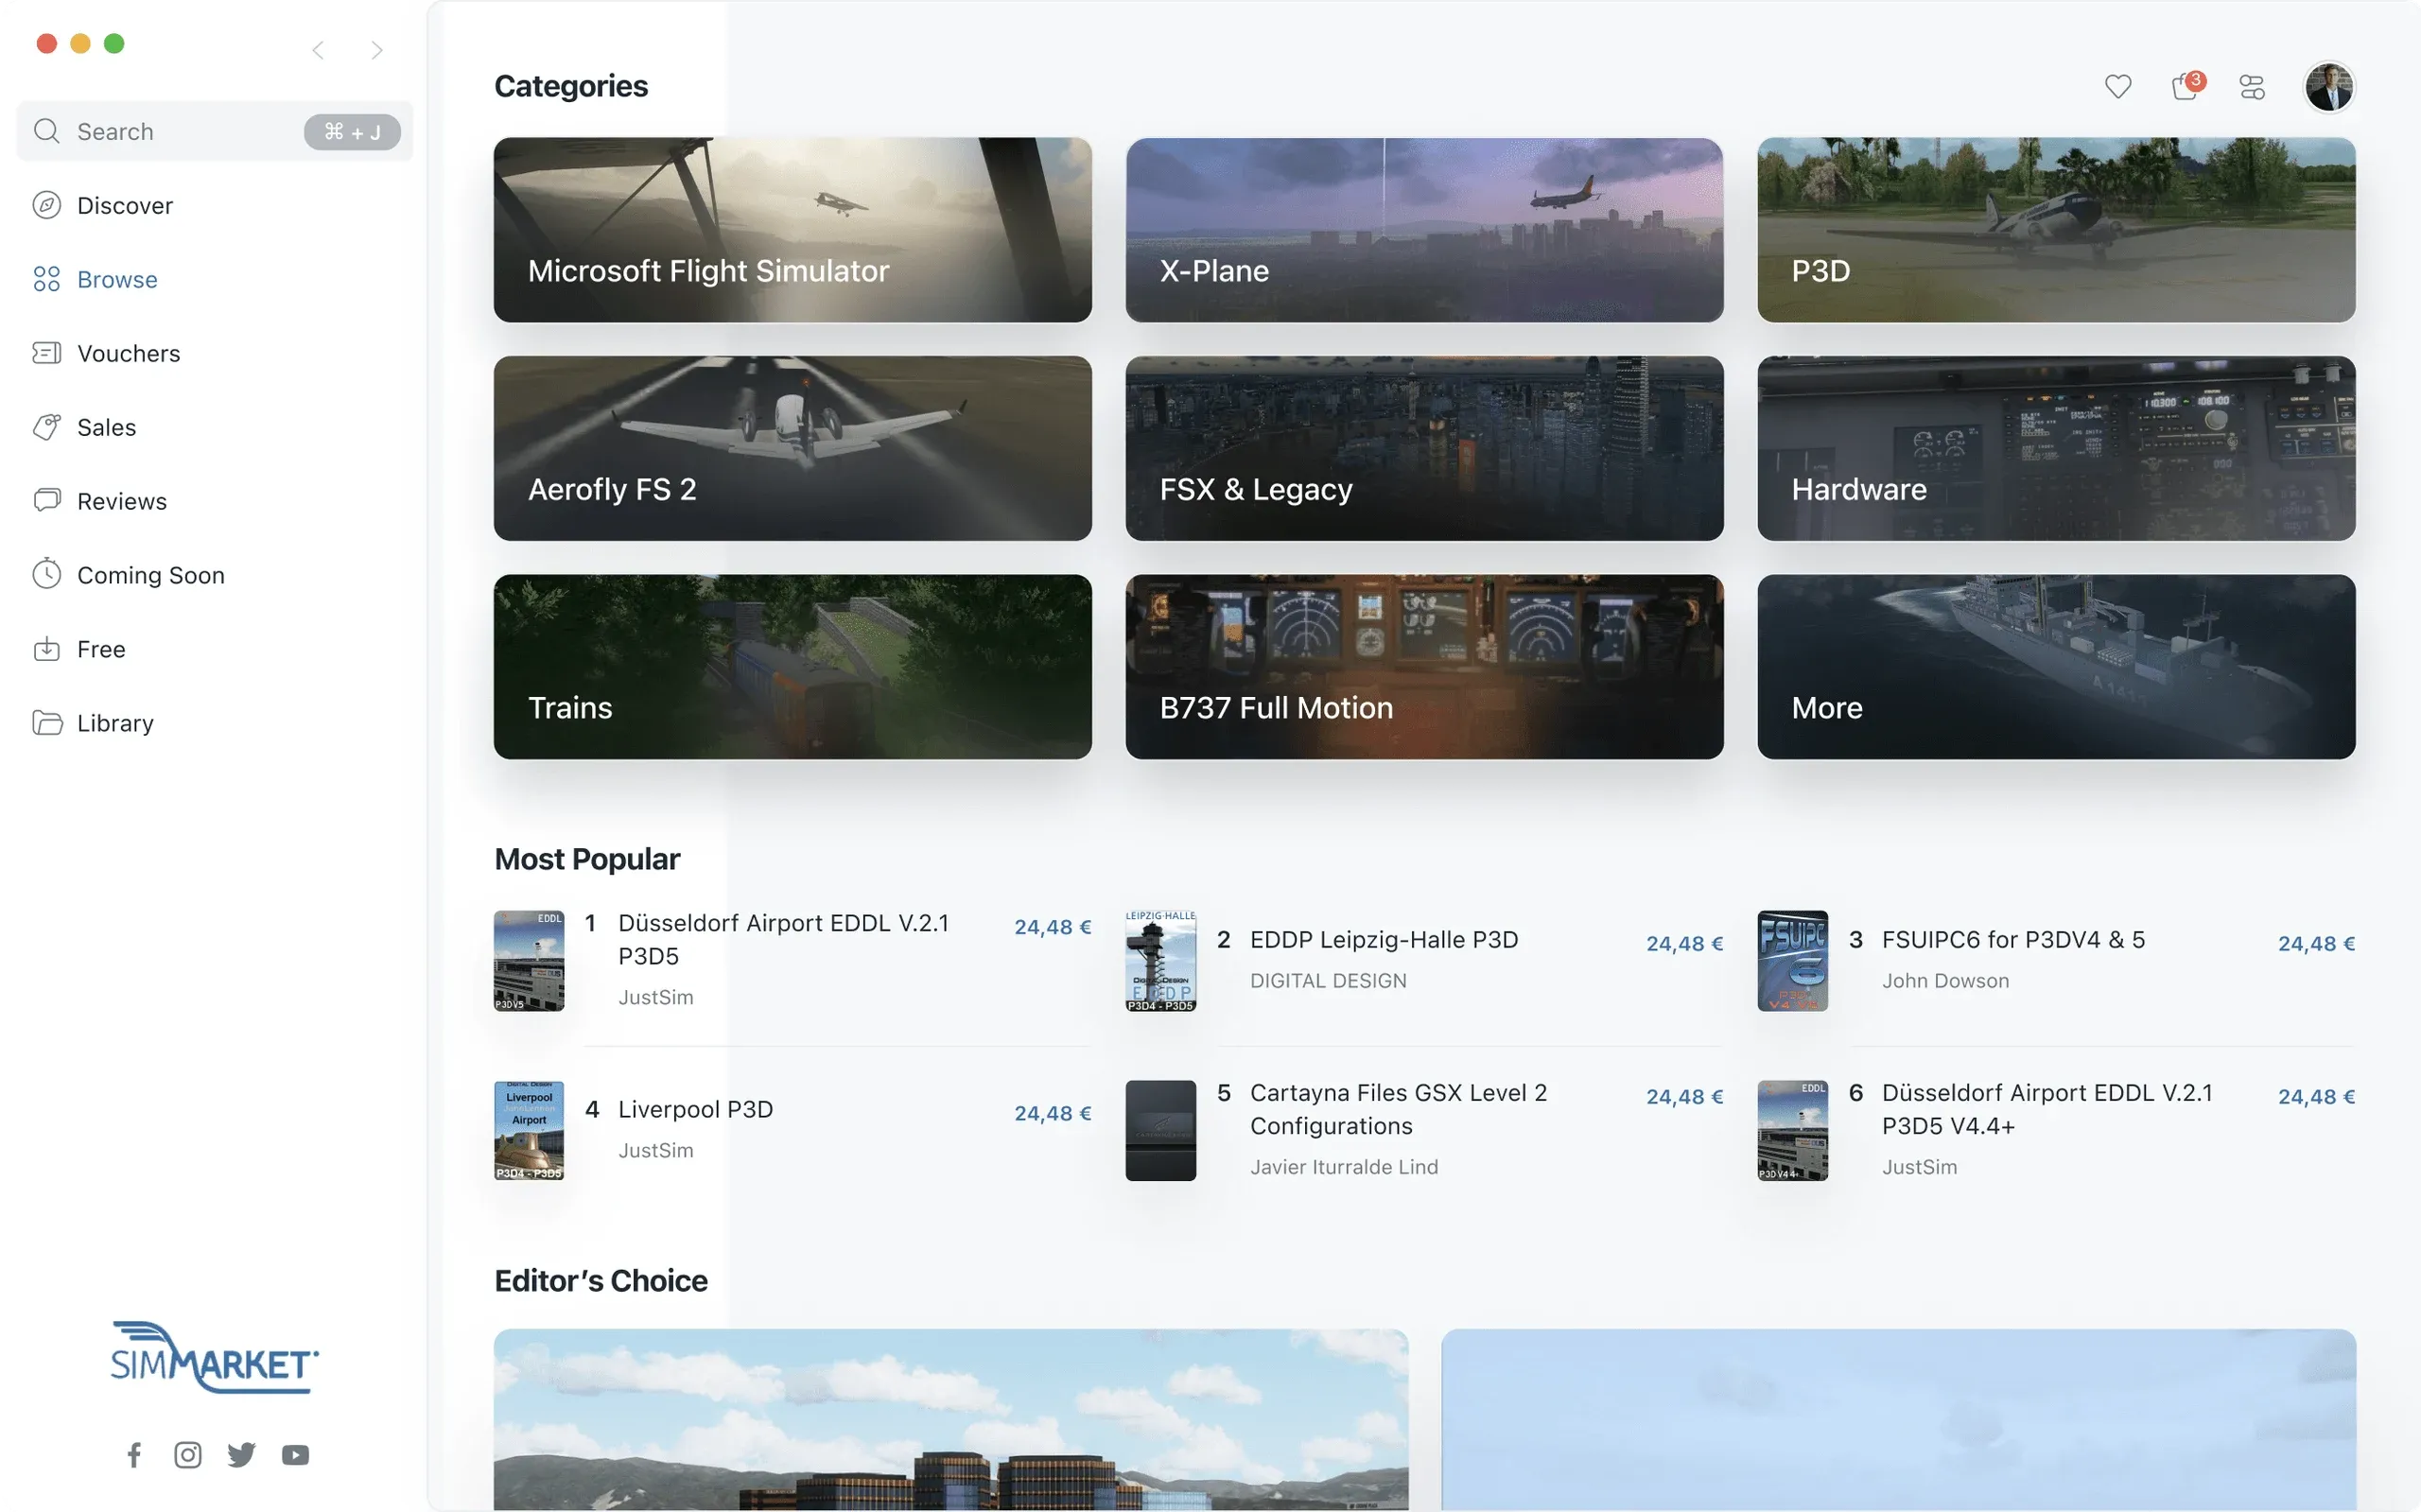Open Düsseldorf Airport EDDL V.2.1 P3D5 V4.4+

click(2047, 1109)
